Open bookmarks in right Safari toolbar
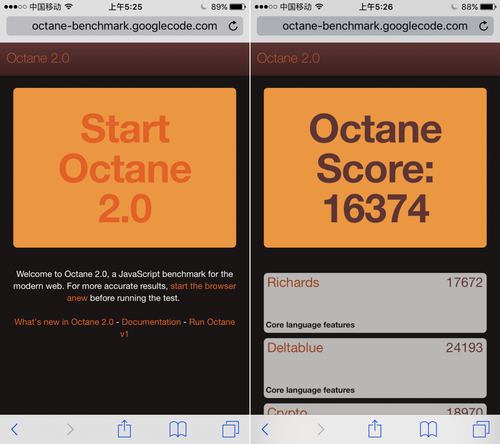The height and width of the screenshot is (444, 500). (428, 429)
